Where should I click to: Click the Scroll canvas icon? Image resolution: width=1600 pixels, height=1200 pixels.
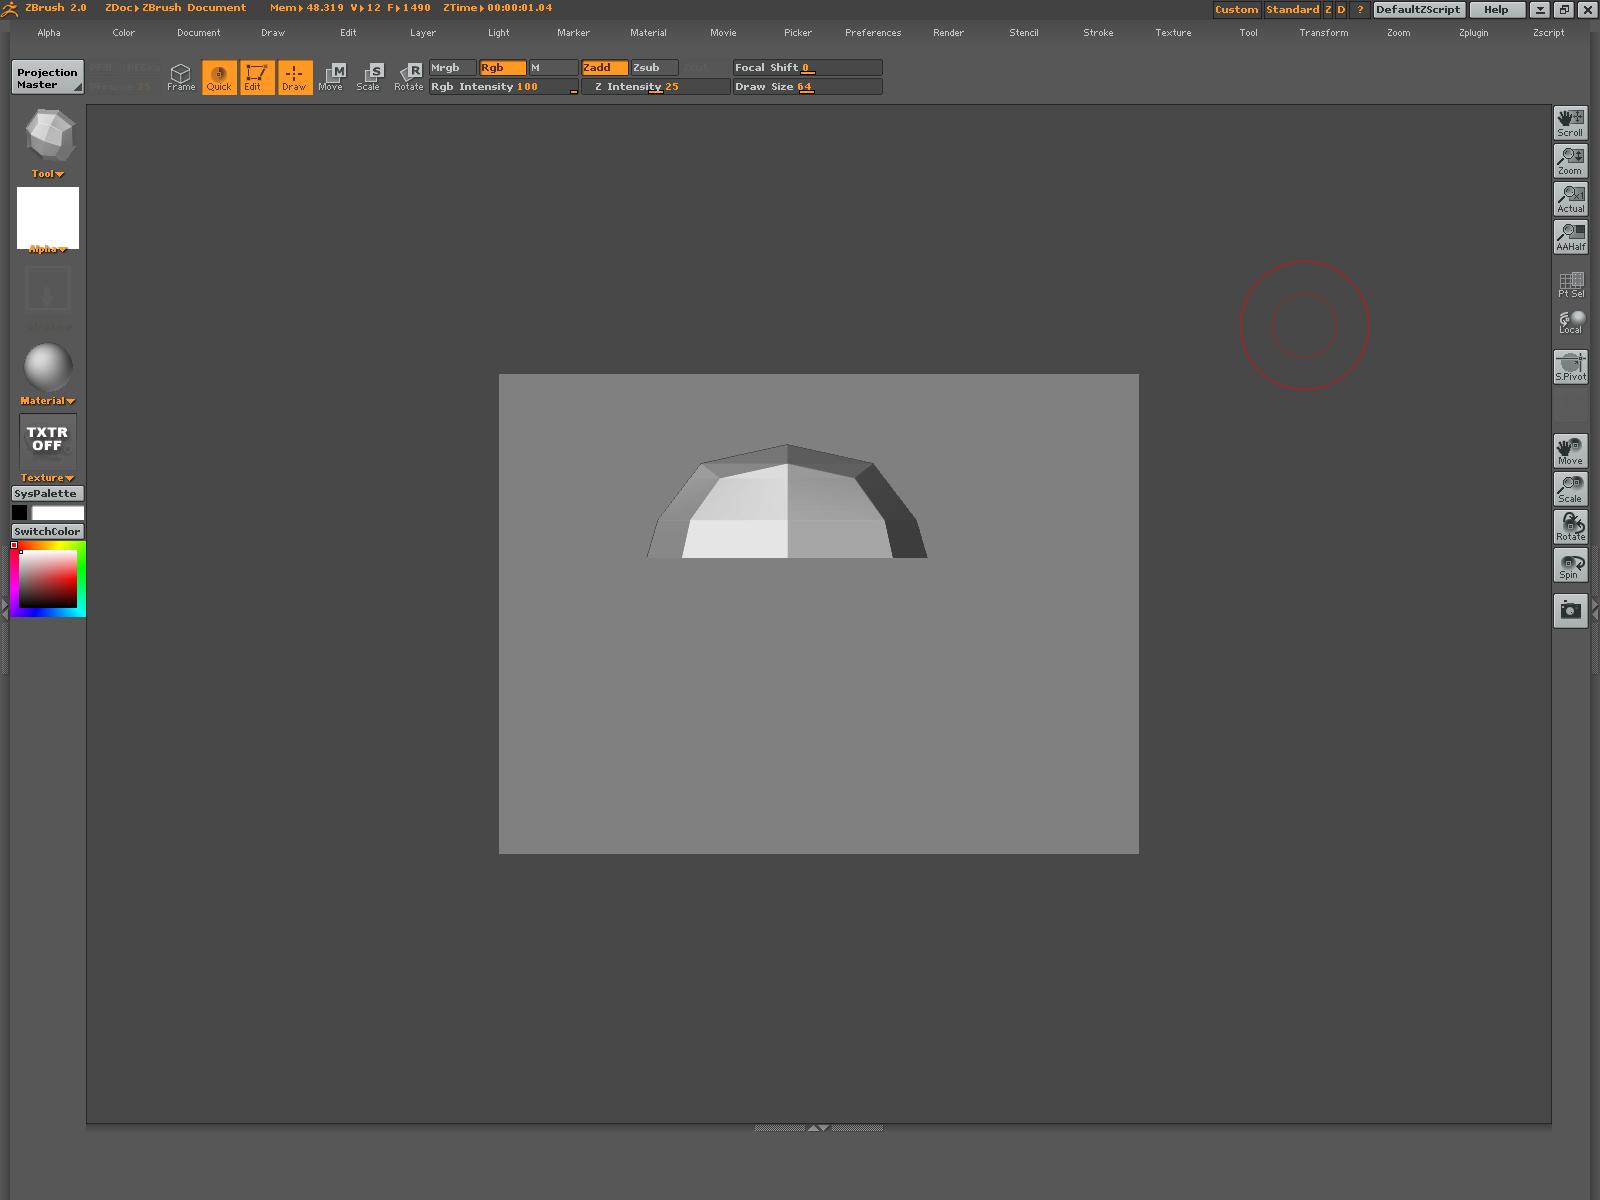1570,123
